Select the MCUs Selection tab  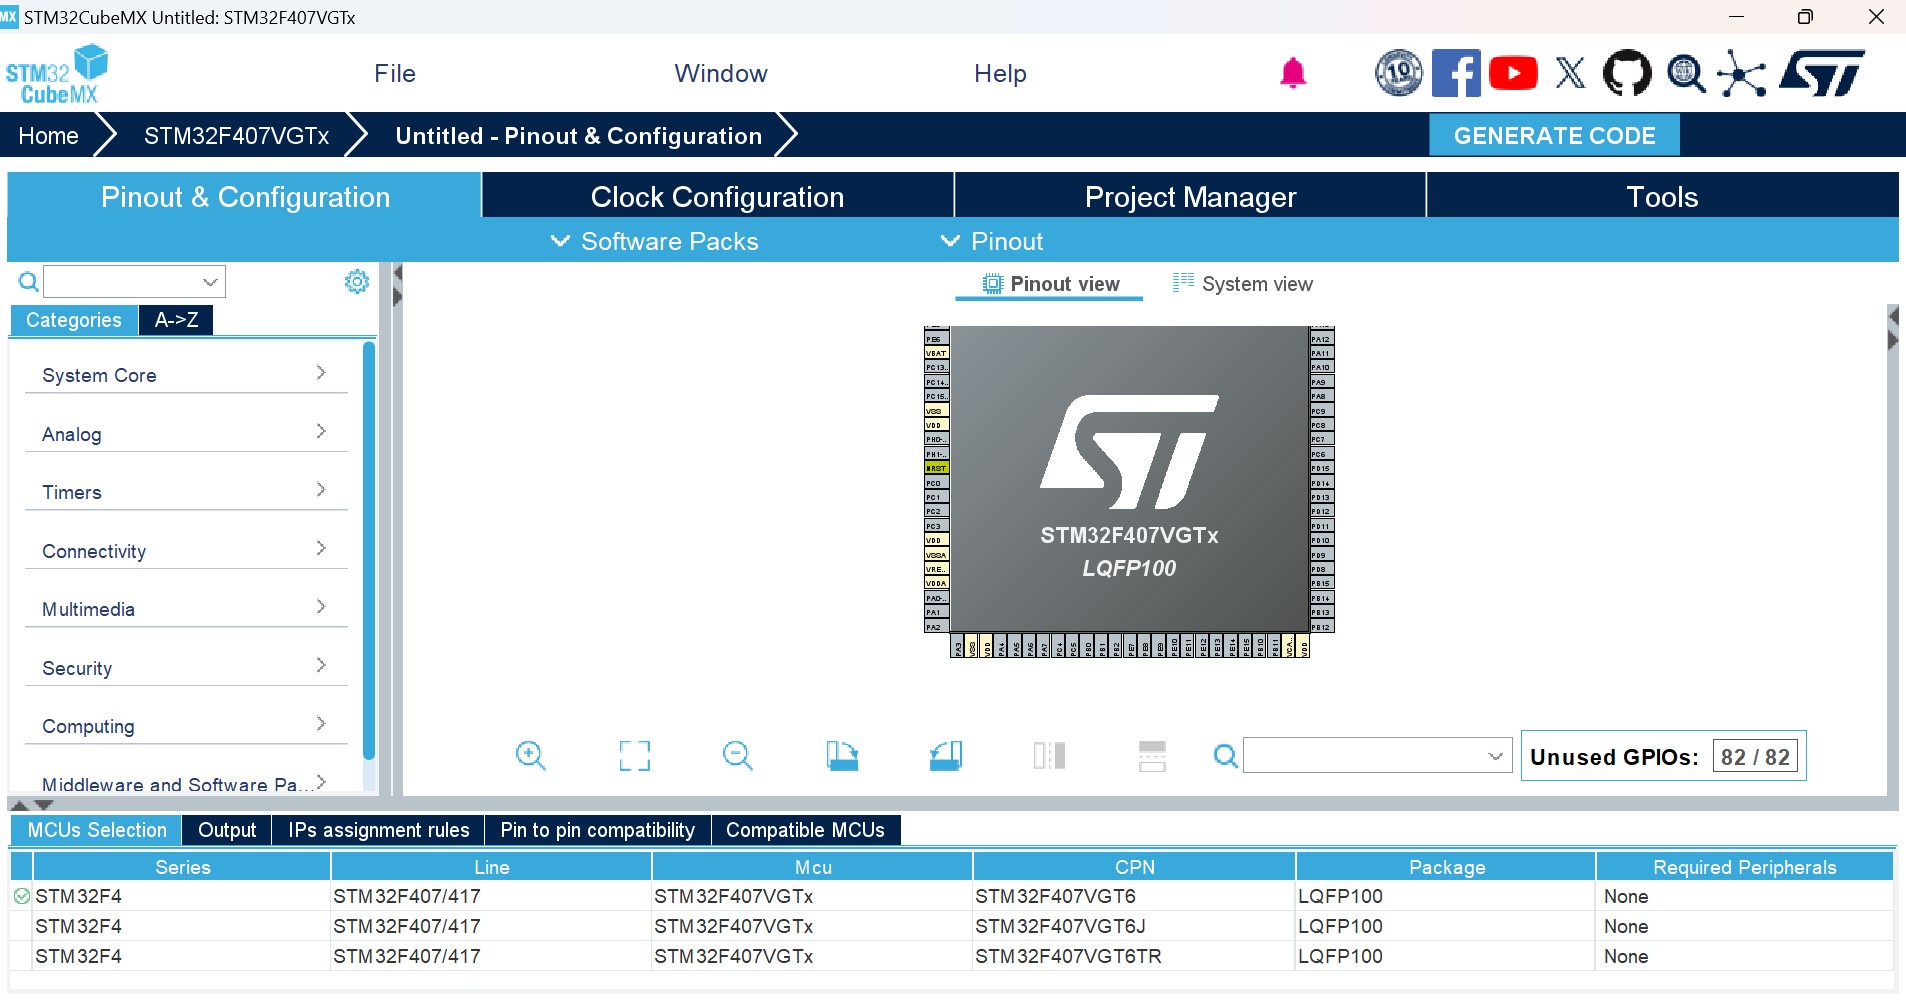[x=97, y=830]
